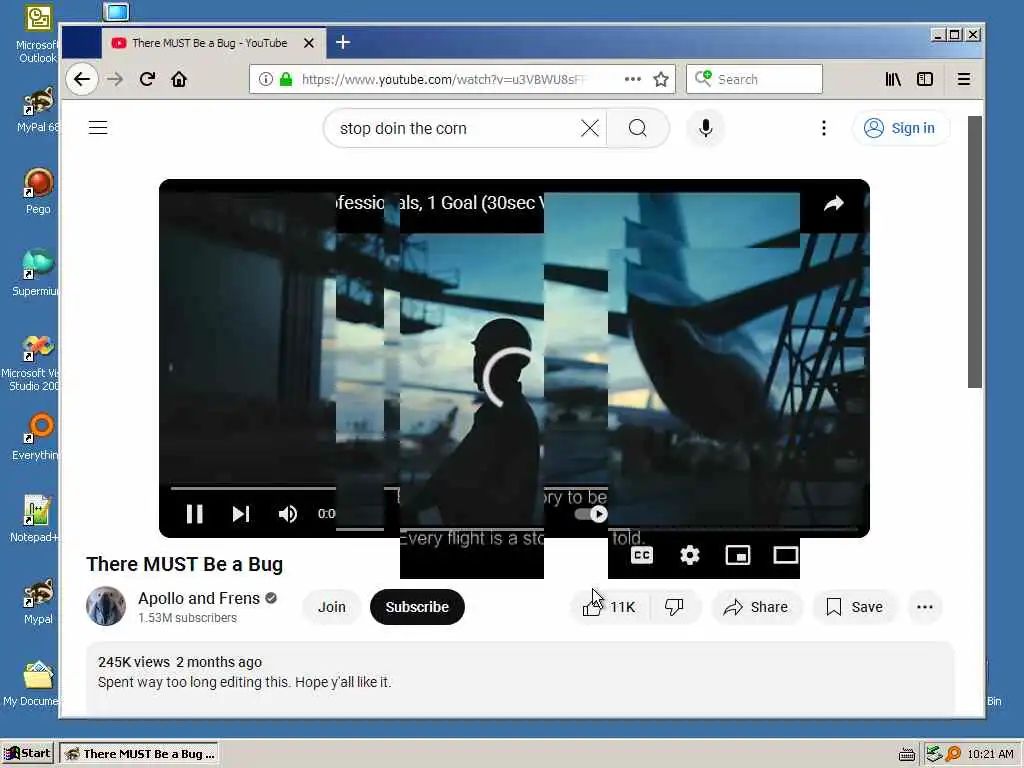Click the Sign in button
Image resolution: width=1024 pixels, height=768 pixels.
pyautogui.click(x=900, y=128)
